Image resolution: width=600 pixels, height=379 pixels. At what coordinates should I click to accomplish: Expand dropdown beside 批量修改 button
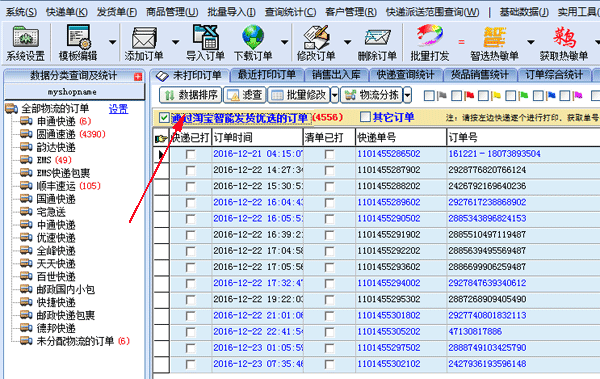(x=334, y=95)
